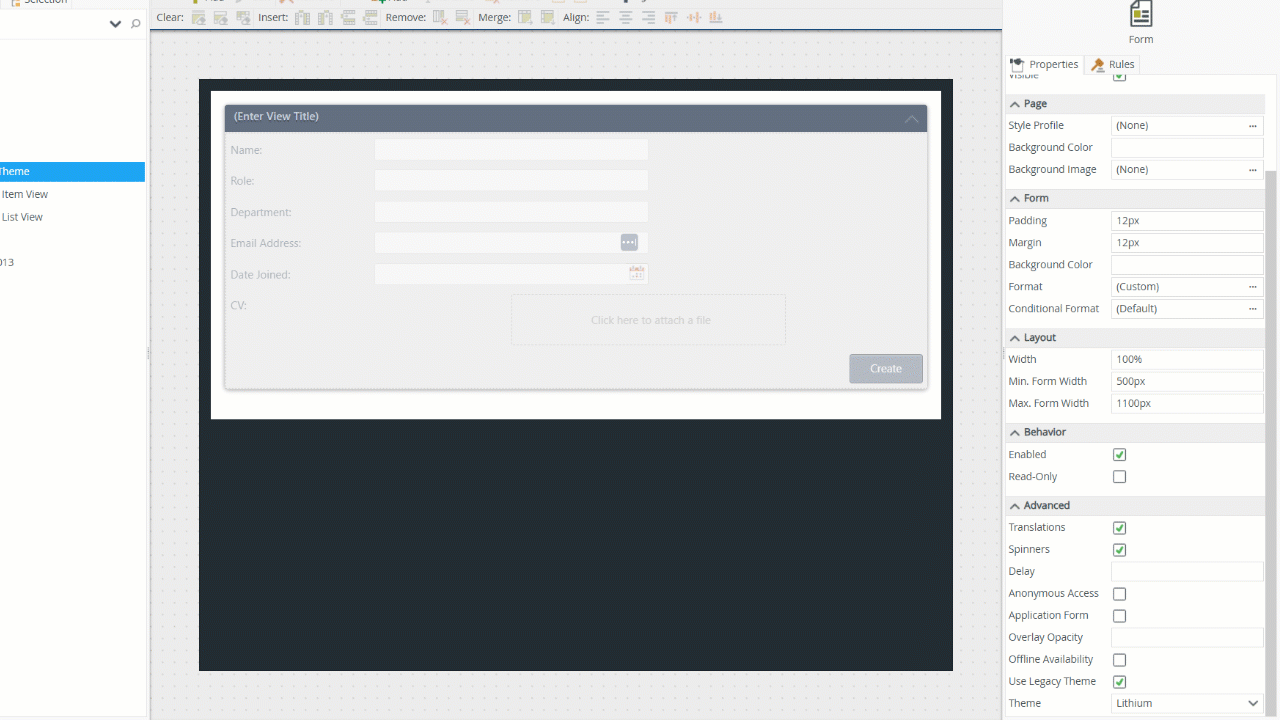Image resolution: width=1280 pixels, height=720 pixels.
Task: Check the Application Form checkbox
Action: coord(1119,616)
